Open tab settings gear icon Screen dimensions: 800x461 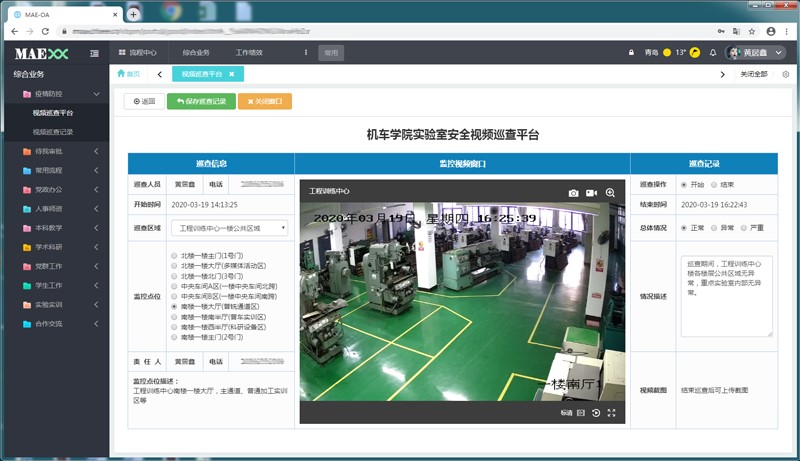tap(785, 74)
